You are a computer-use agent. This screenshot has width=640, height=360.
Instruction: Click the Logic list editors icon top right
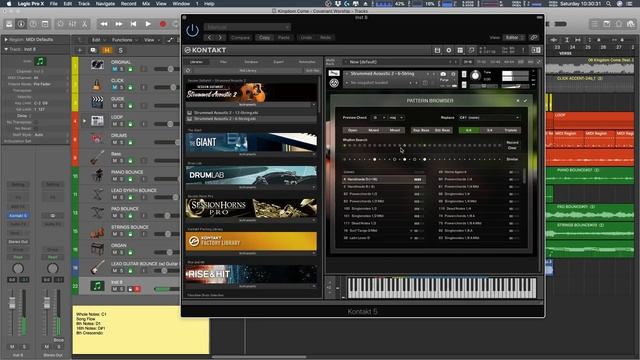coord(594,24)
